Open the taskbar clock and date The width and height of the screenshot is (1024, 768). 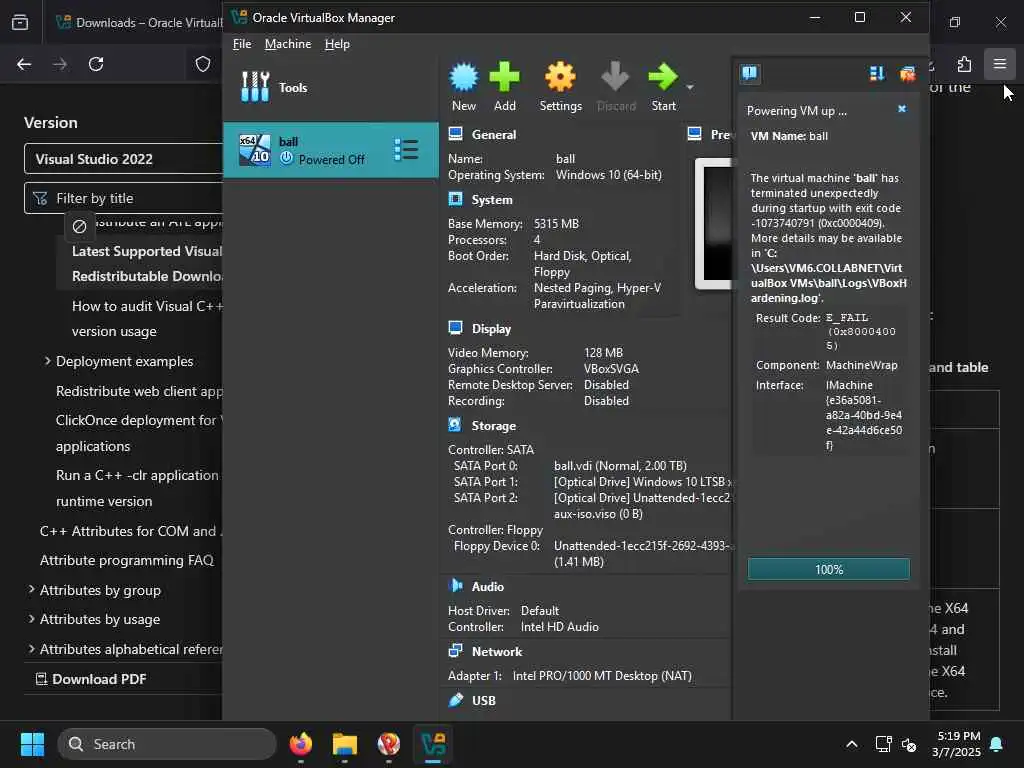click(957, 744)
